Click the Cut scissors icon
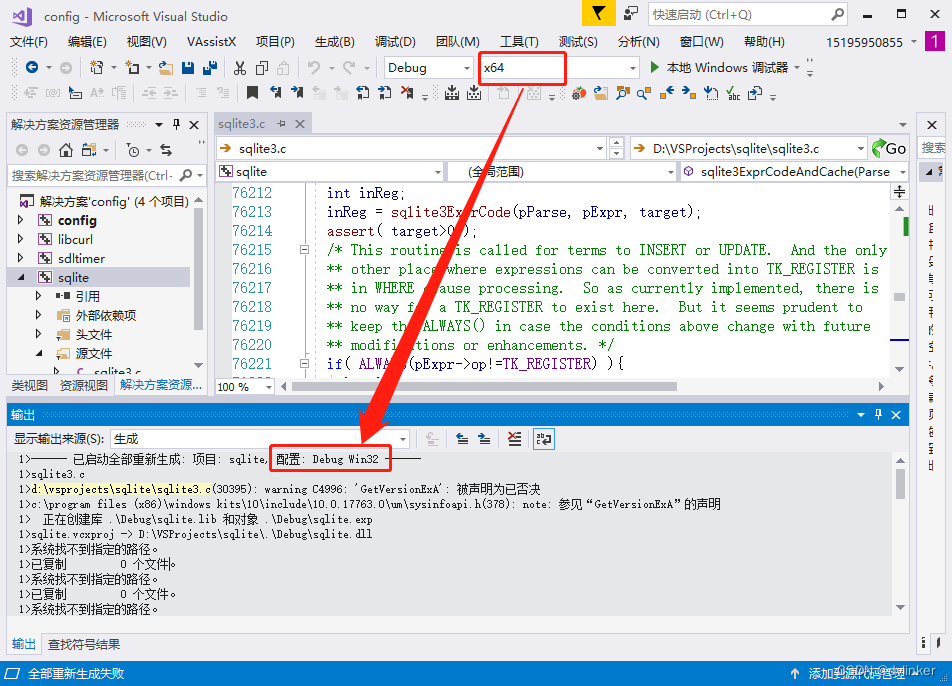 point(240,67)
